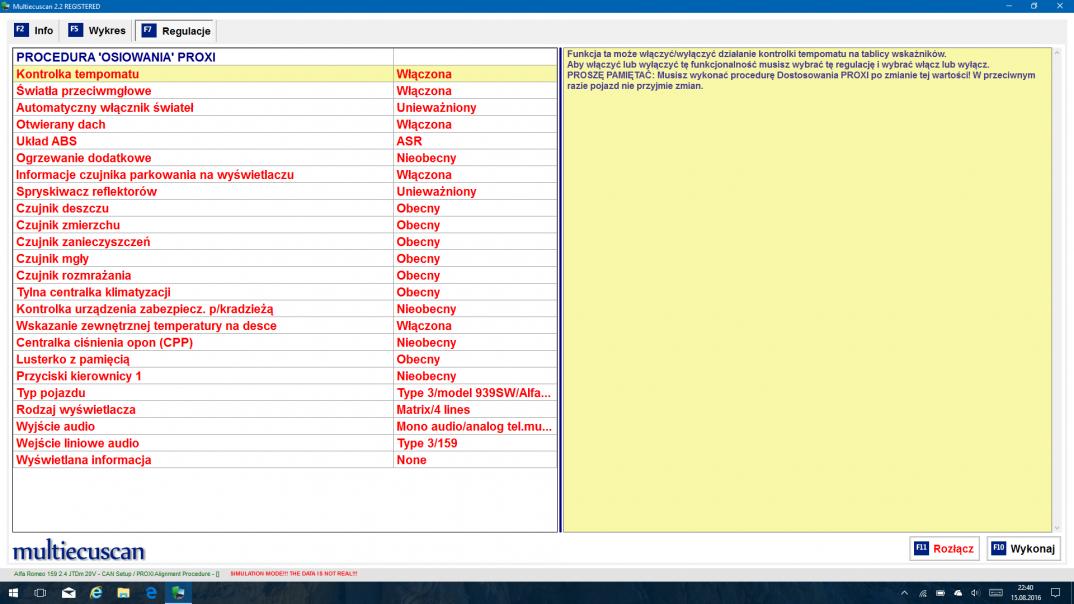This screenshot has width=1074, height=604.
Task: Select the Spryskiwacz reflektorów row
Action: (285, 192)
